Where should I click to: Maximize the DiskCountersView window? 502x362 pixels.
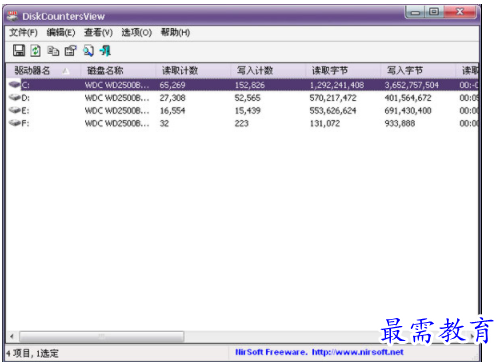click(434, 12)
